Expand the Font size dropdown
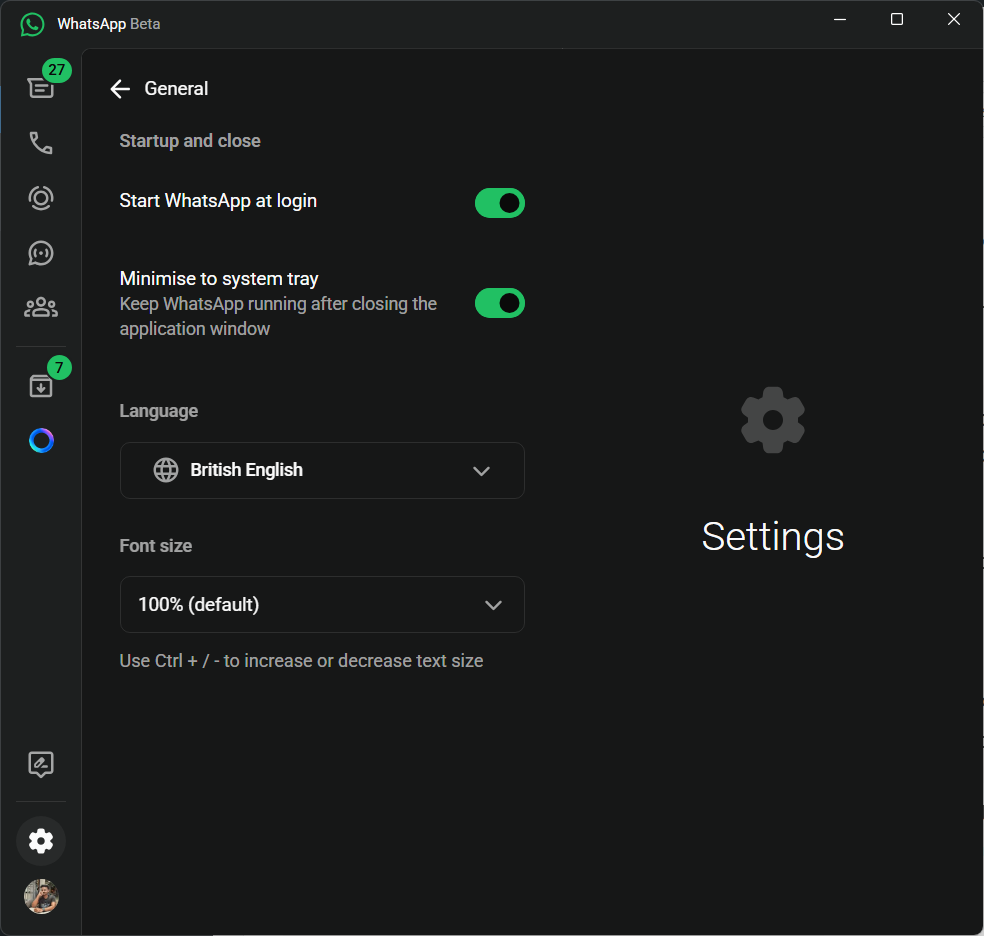984x936 pixels. (322, 604)
